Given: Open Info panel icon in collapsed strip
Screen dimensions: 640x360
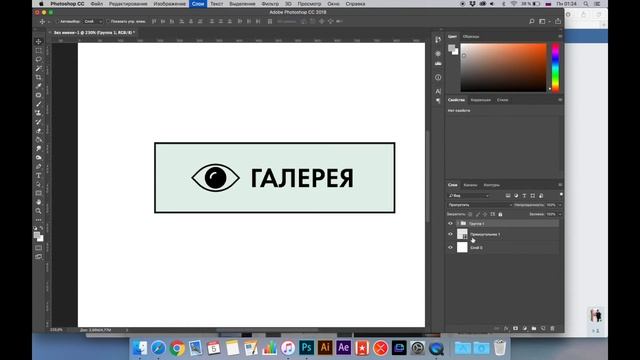Looking at the screenshot, I should click(438, 77).
